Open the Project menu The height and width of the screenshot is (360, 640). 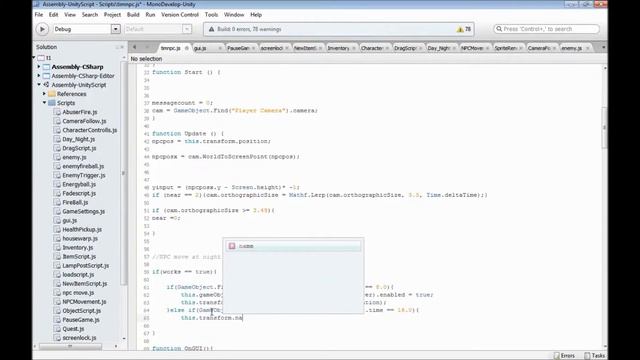click(x=112, y=15)
